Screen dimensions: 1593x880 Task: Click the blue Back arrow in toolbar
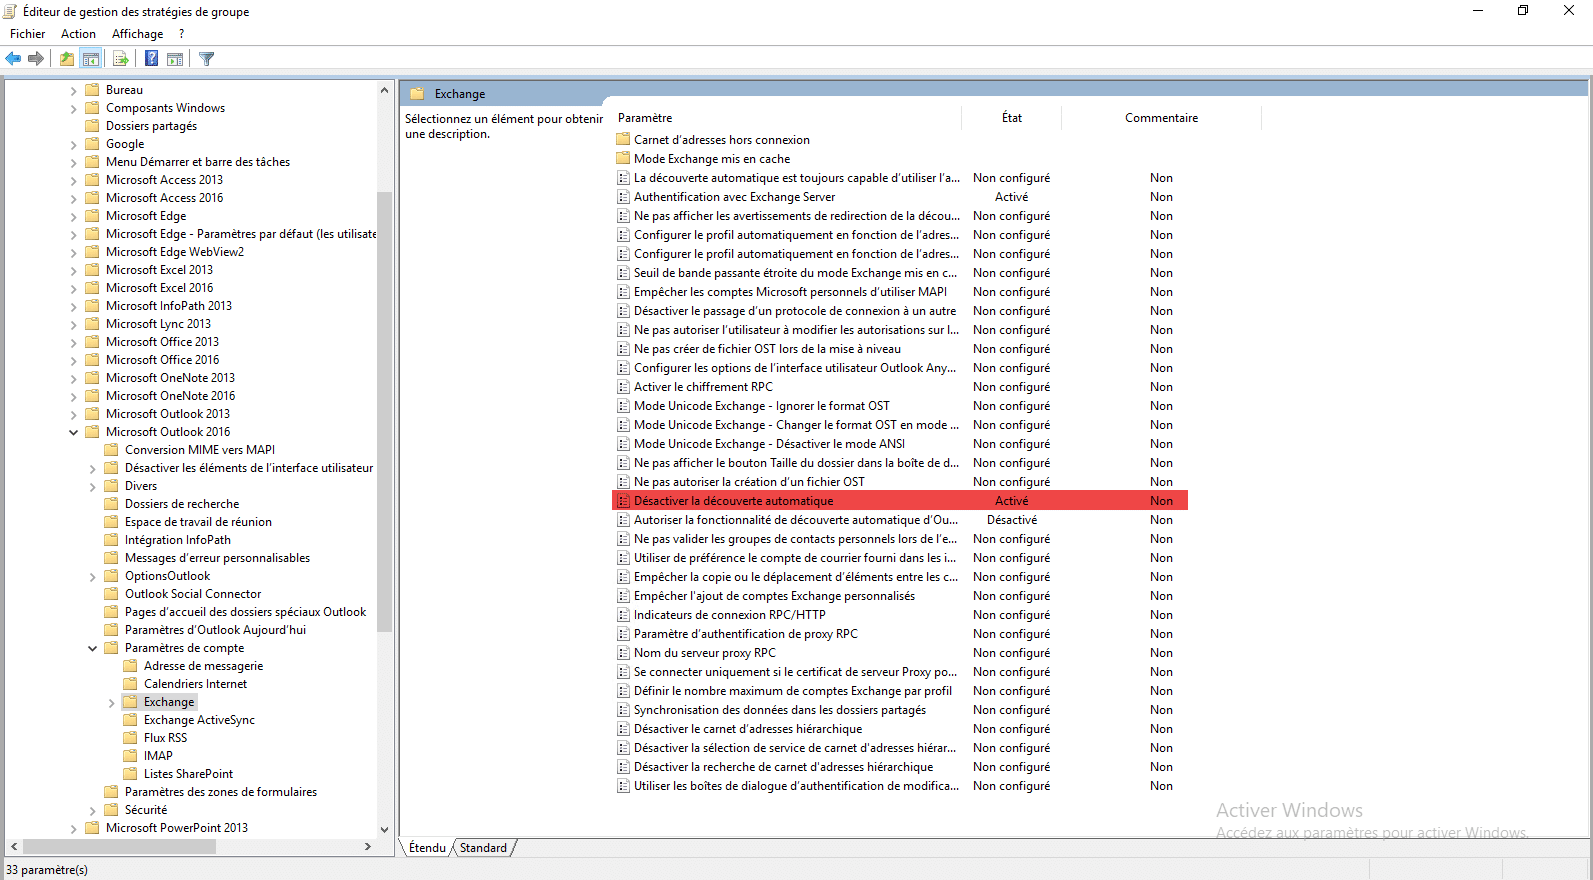pos(13,59)
